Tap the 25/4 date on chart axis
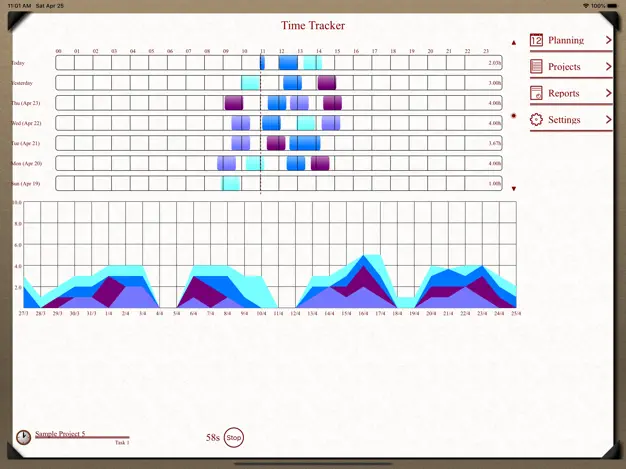The height and width of the screenshot is (469, 626). pyautogui.click(x=516, y=314)
